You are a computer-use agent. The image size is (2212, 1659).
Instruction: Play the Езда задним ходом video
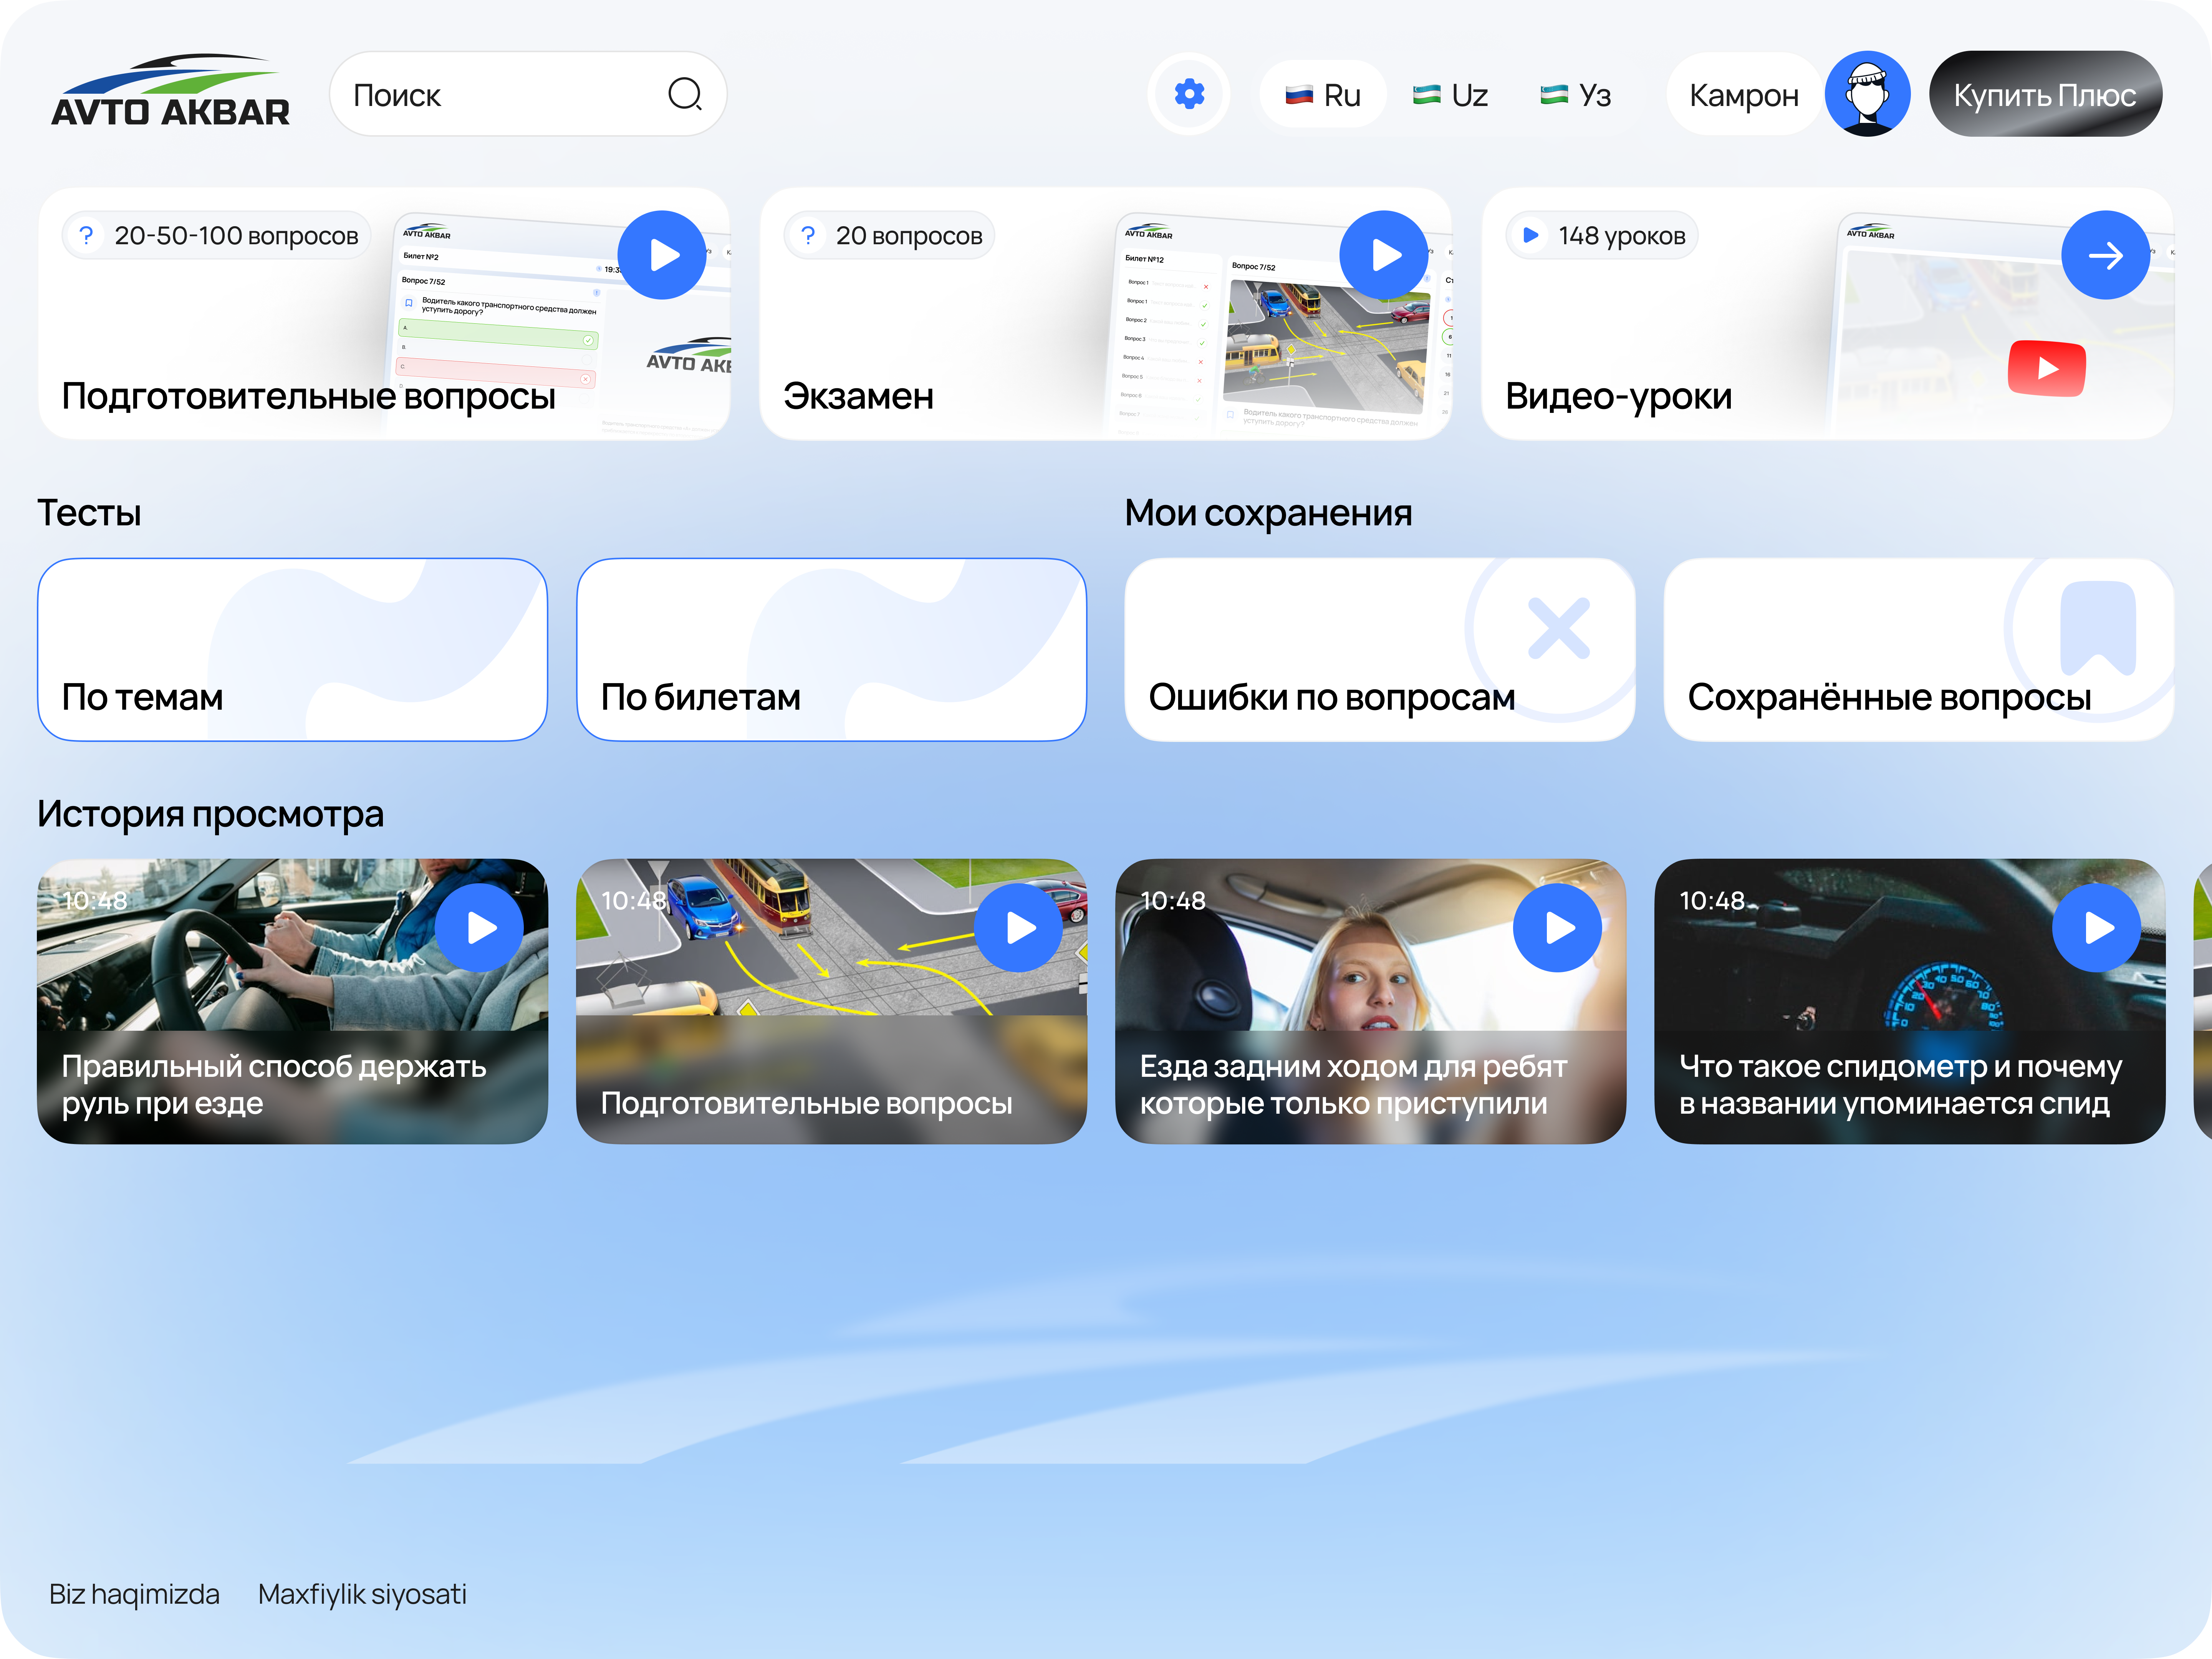[1557, 928]
